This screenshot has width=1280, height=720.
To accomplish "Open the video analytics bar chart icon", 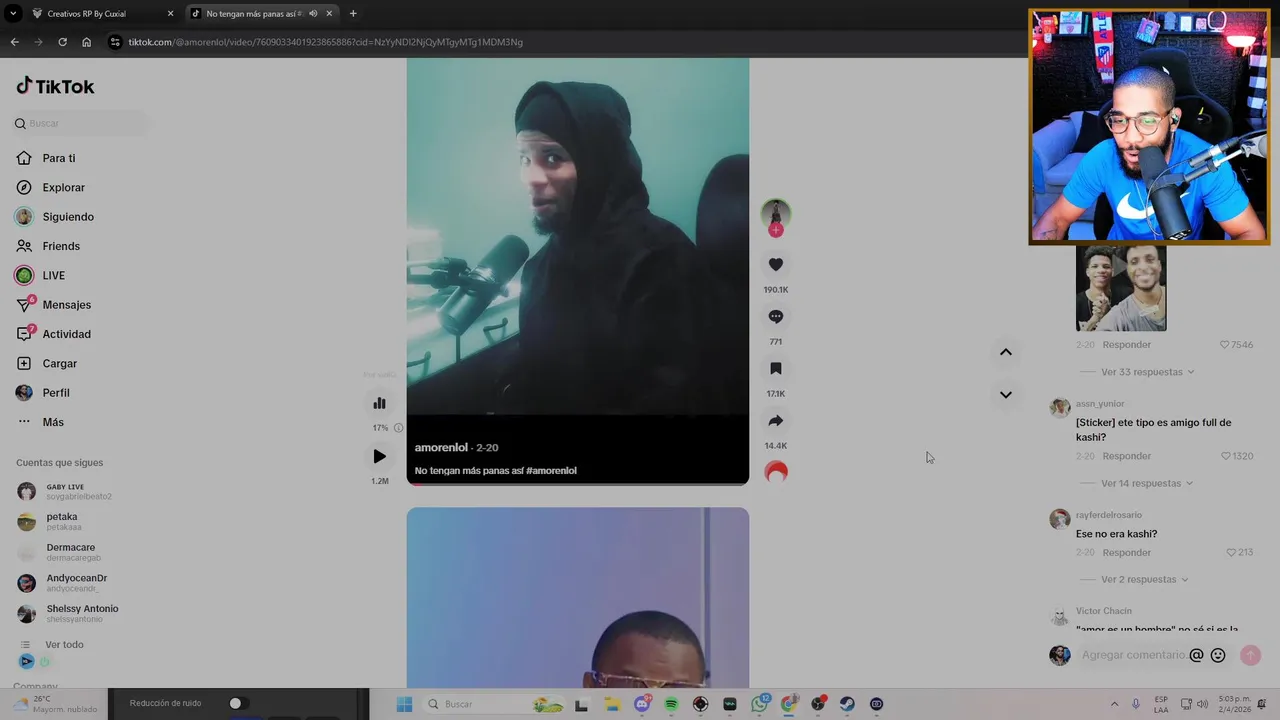I will 379,403.
